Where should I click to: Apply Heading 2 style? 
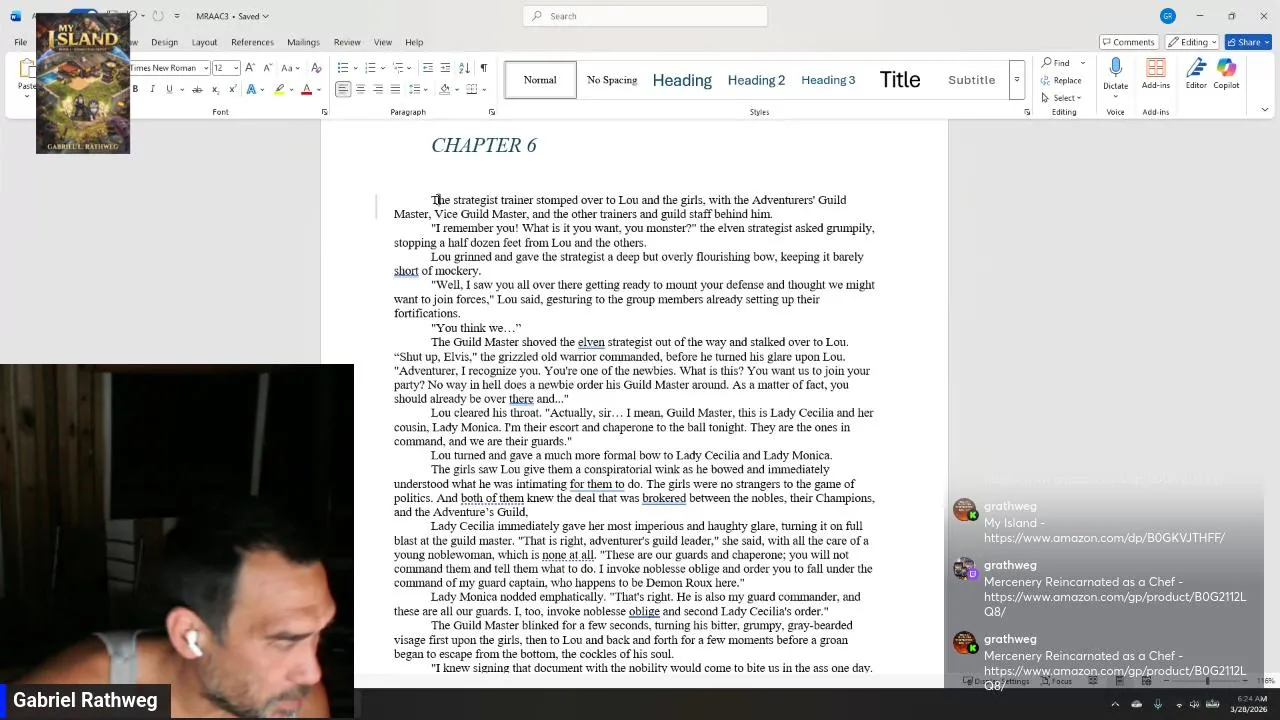pos(756,80)
